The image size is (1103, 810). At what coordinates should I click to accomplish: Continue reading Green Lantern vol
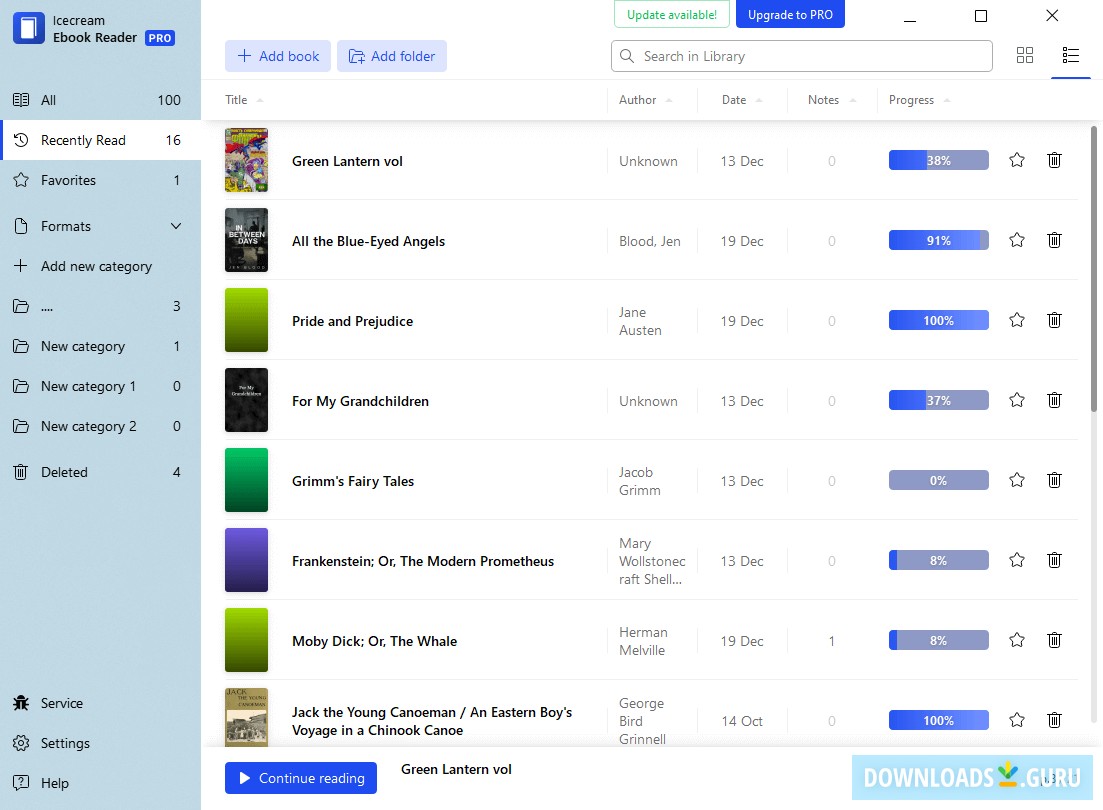300,778
